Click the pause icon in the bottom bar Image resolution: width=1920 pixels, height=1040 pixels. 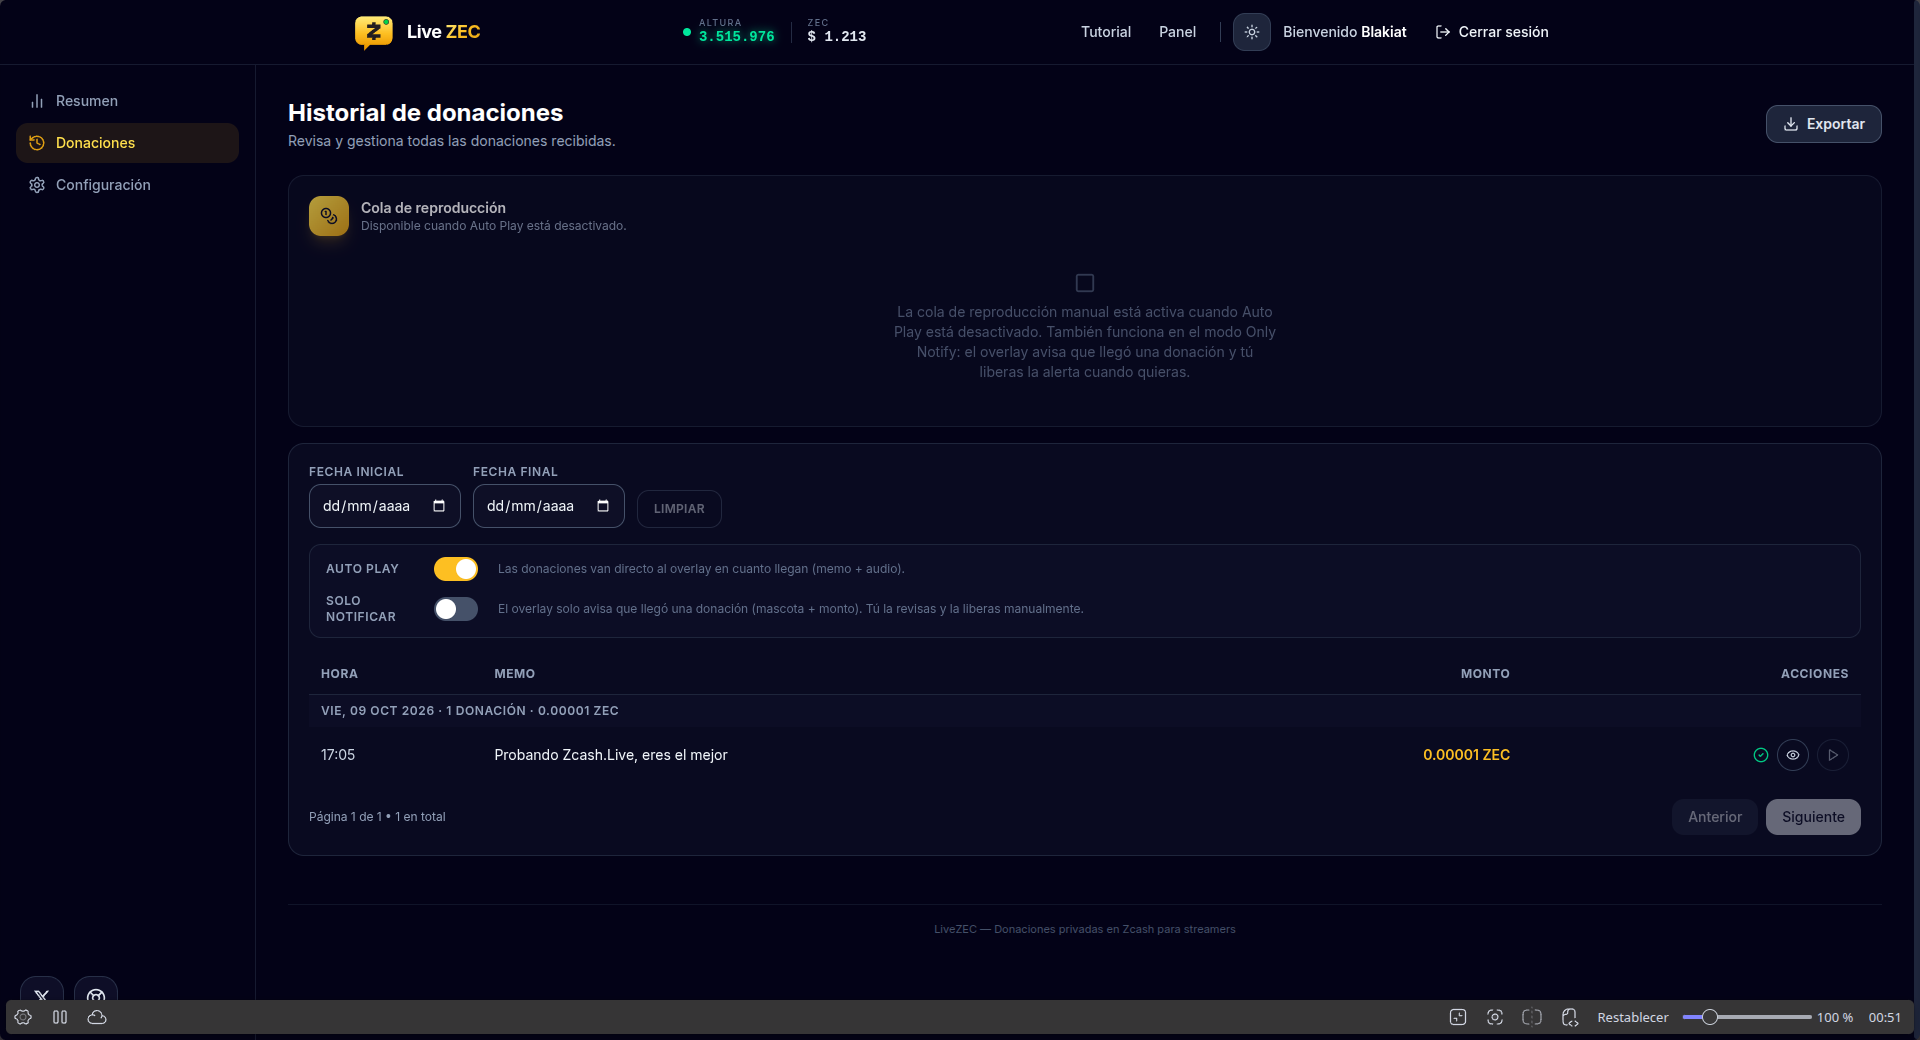point(60,1017)
